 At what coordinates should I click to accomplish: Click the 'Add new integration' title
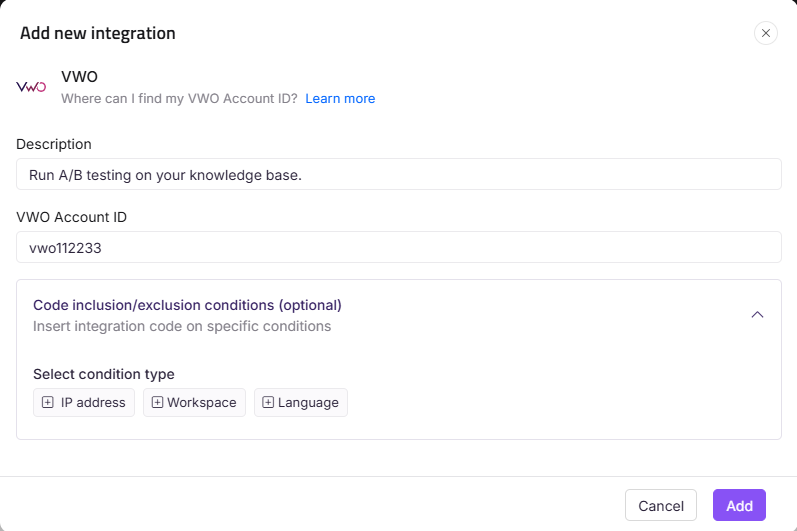point(98,33)
